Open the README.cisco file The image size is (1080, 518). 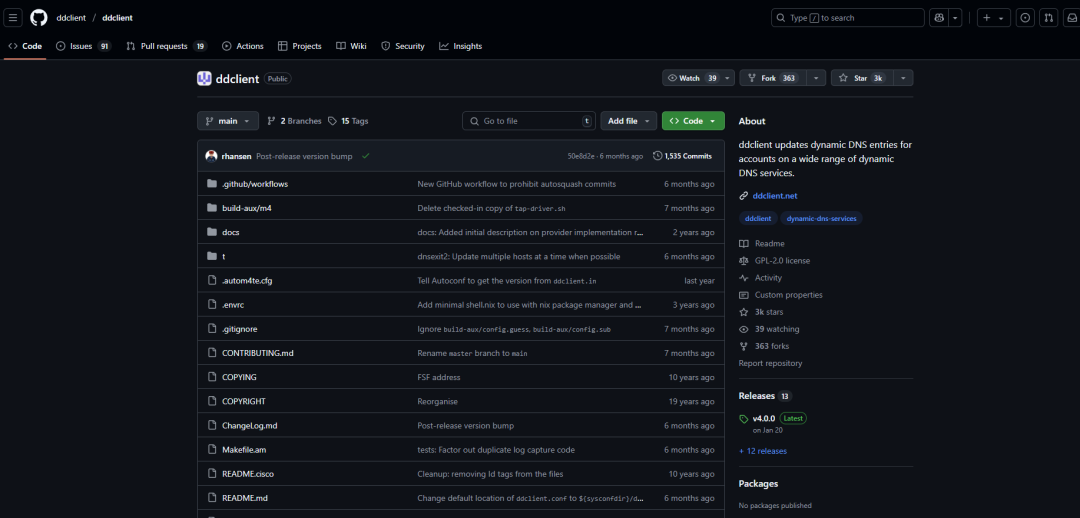tap(248, 474)
